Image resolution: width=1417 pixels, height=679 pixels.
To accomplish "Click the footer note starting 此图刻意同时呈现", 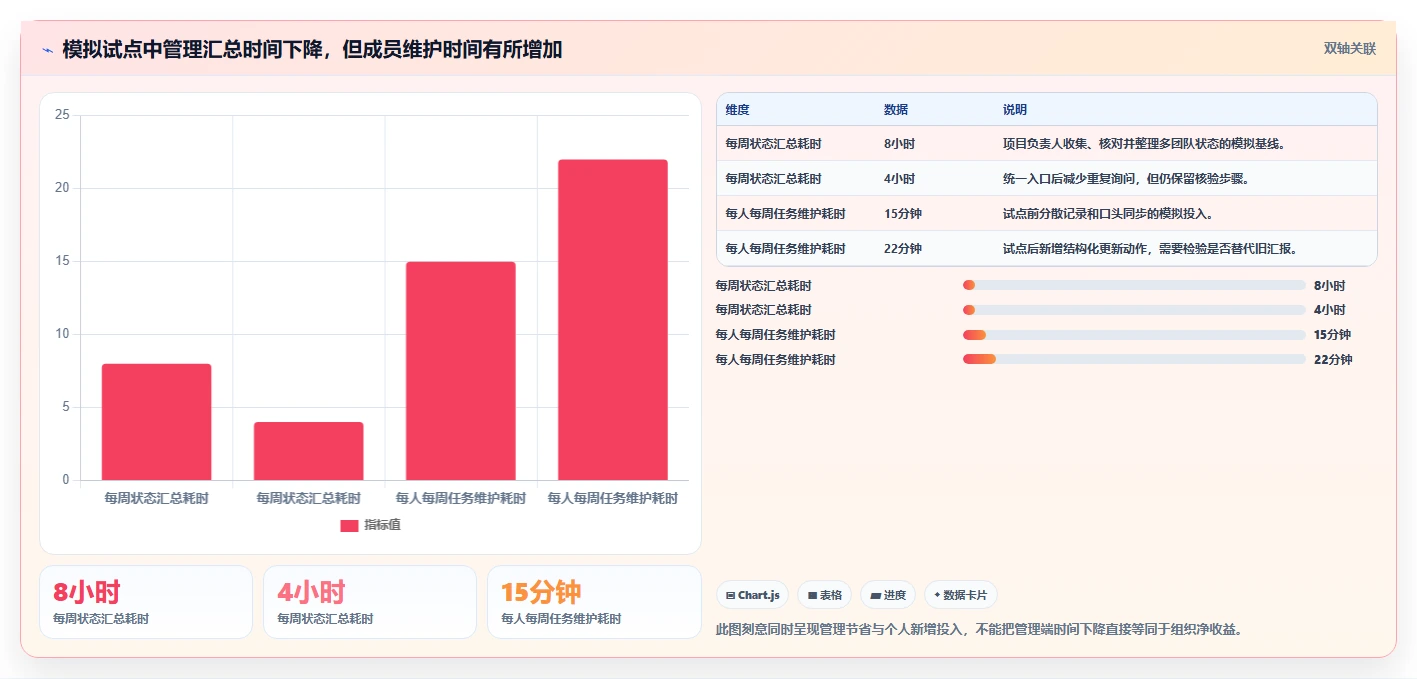I will point(979,630).
